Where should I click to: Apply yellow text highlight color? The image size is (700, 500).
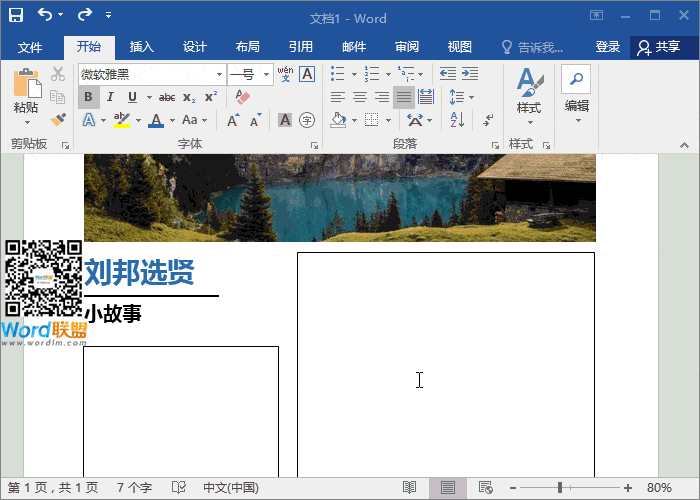pos(122,120)
